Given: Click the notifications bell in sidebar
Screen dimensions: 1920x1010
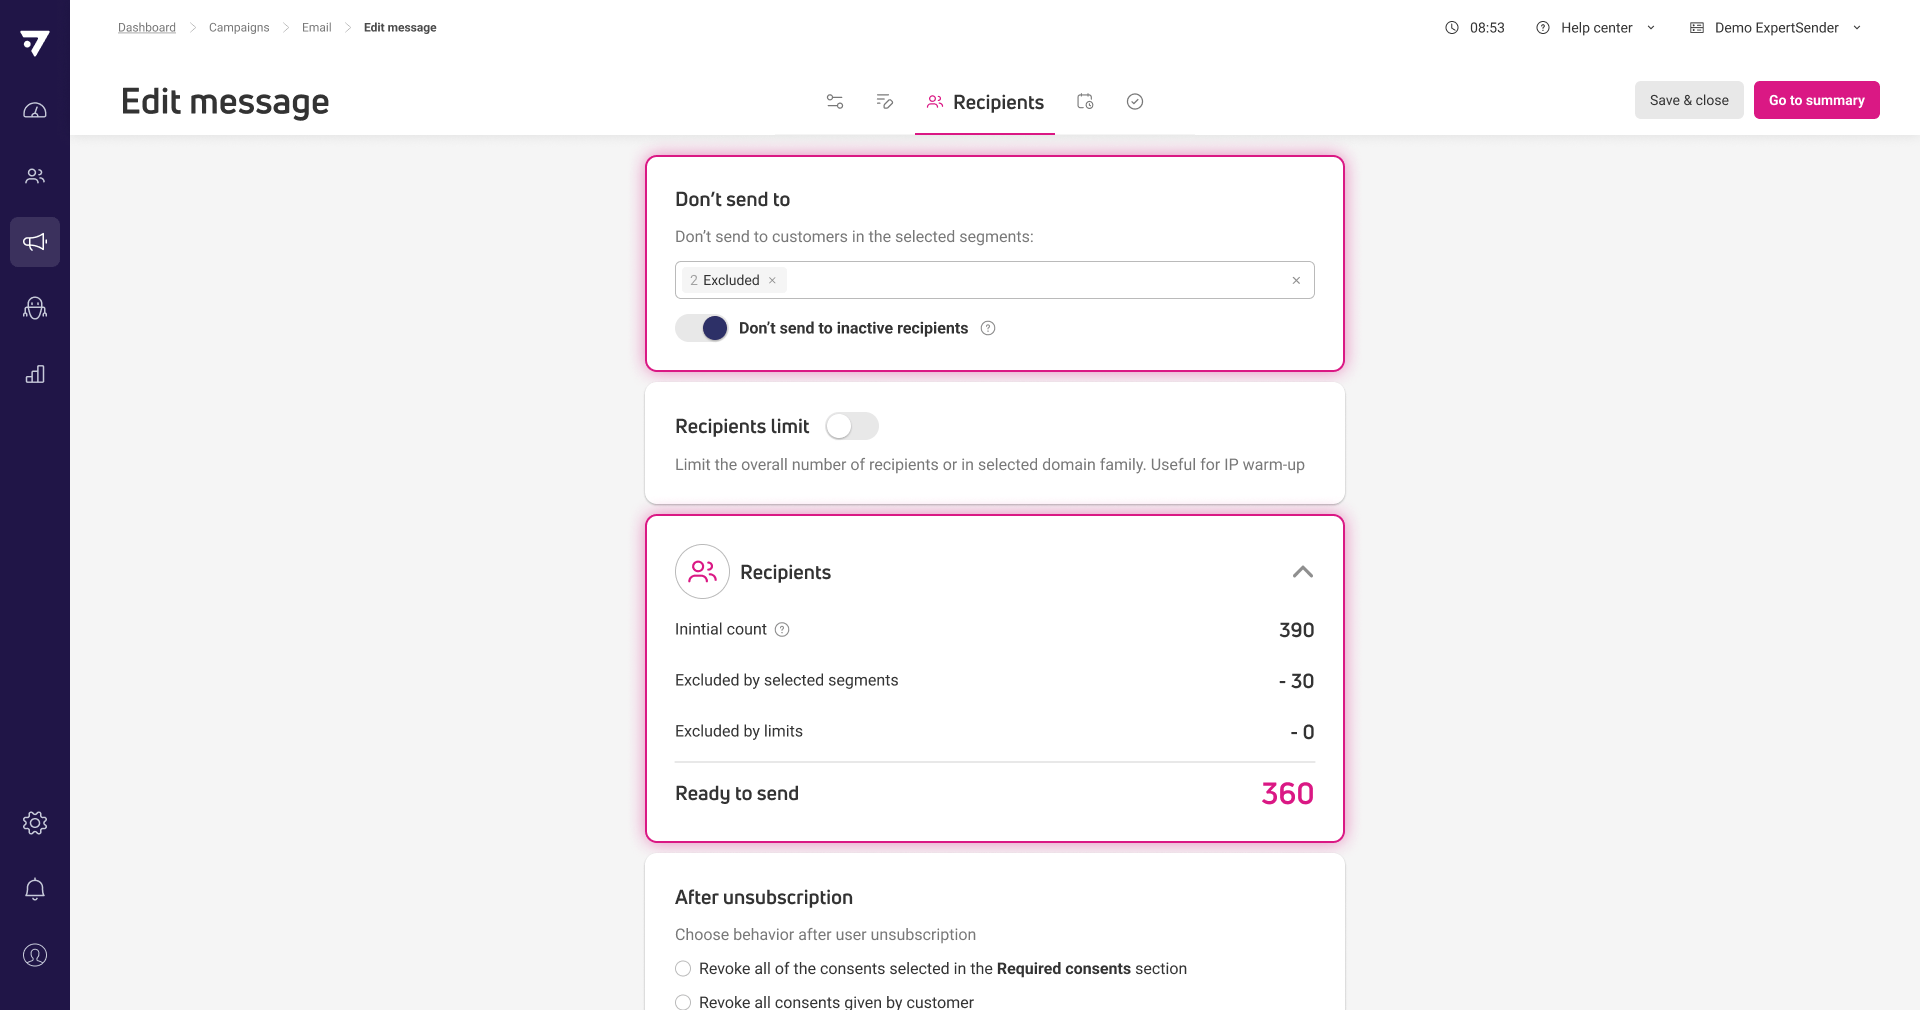Looking at the screenshot, I should (x=35, y=889).
